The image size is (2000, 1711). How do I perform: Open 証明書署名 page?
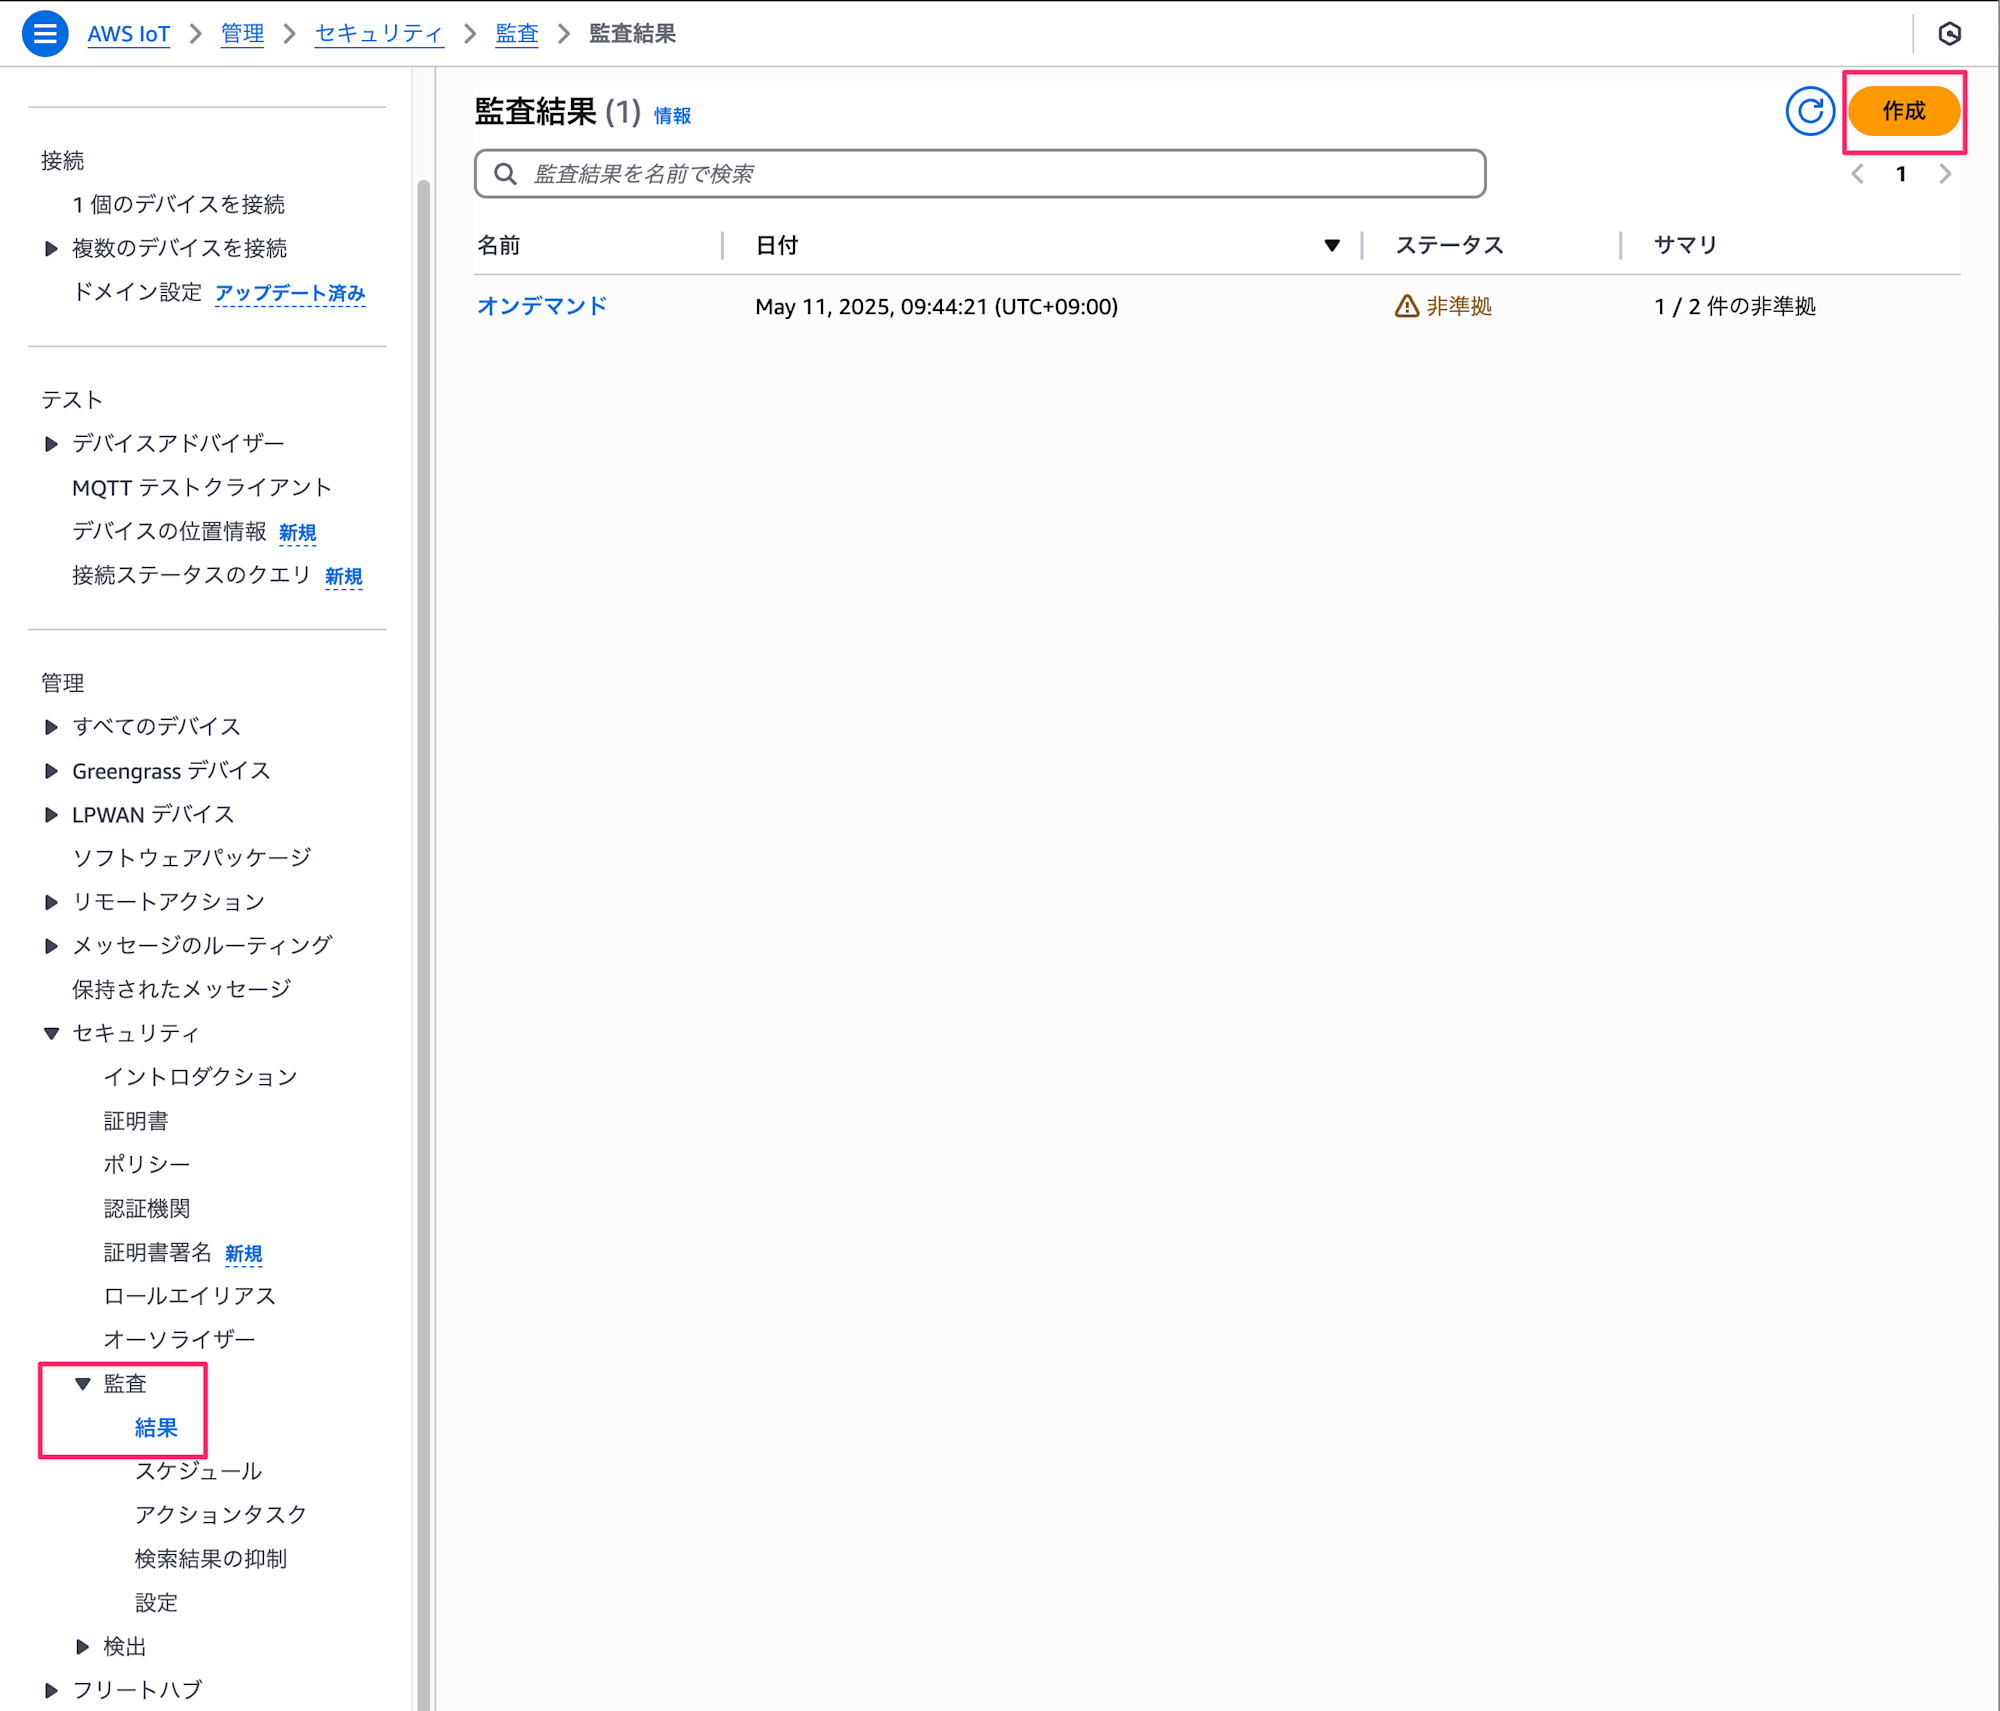[158, 1253]
